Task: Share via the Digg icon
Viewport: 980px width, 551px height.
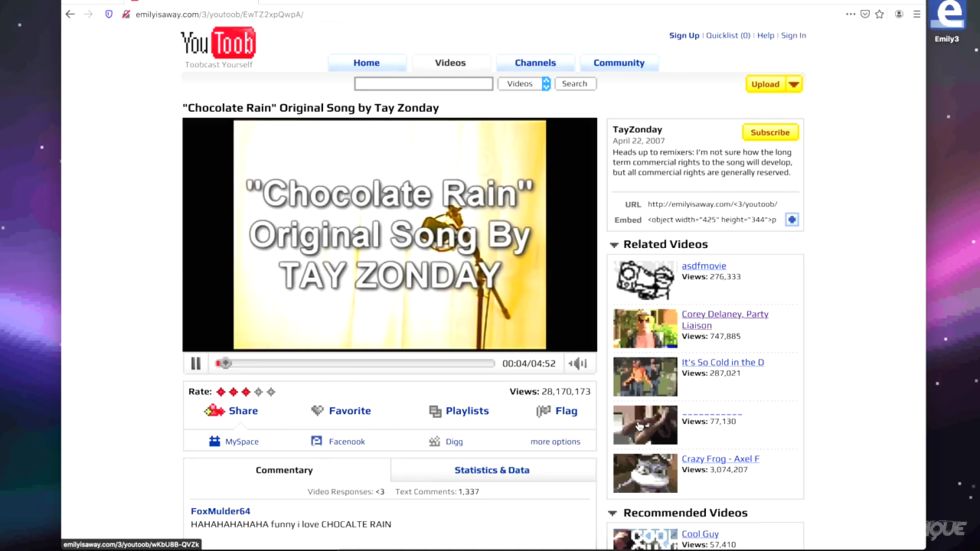Action: [x=434, y=441]
